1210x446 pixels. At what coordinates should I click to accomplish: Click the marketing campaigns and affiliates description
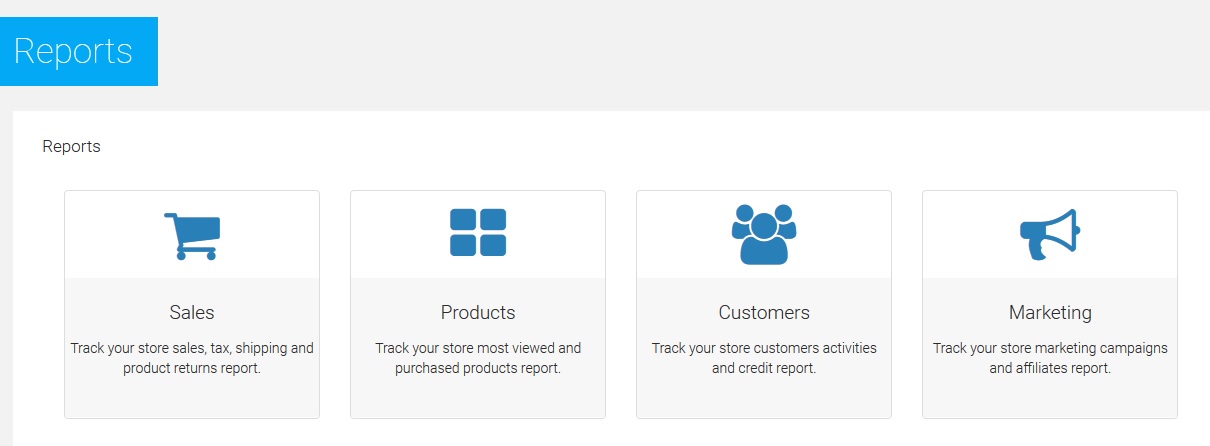1050,358
